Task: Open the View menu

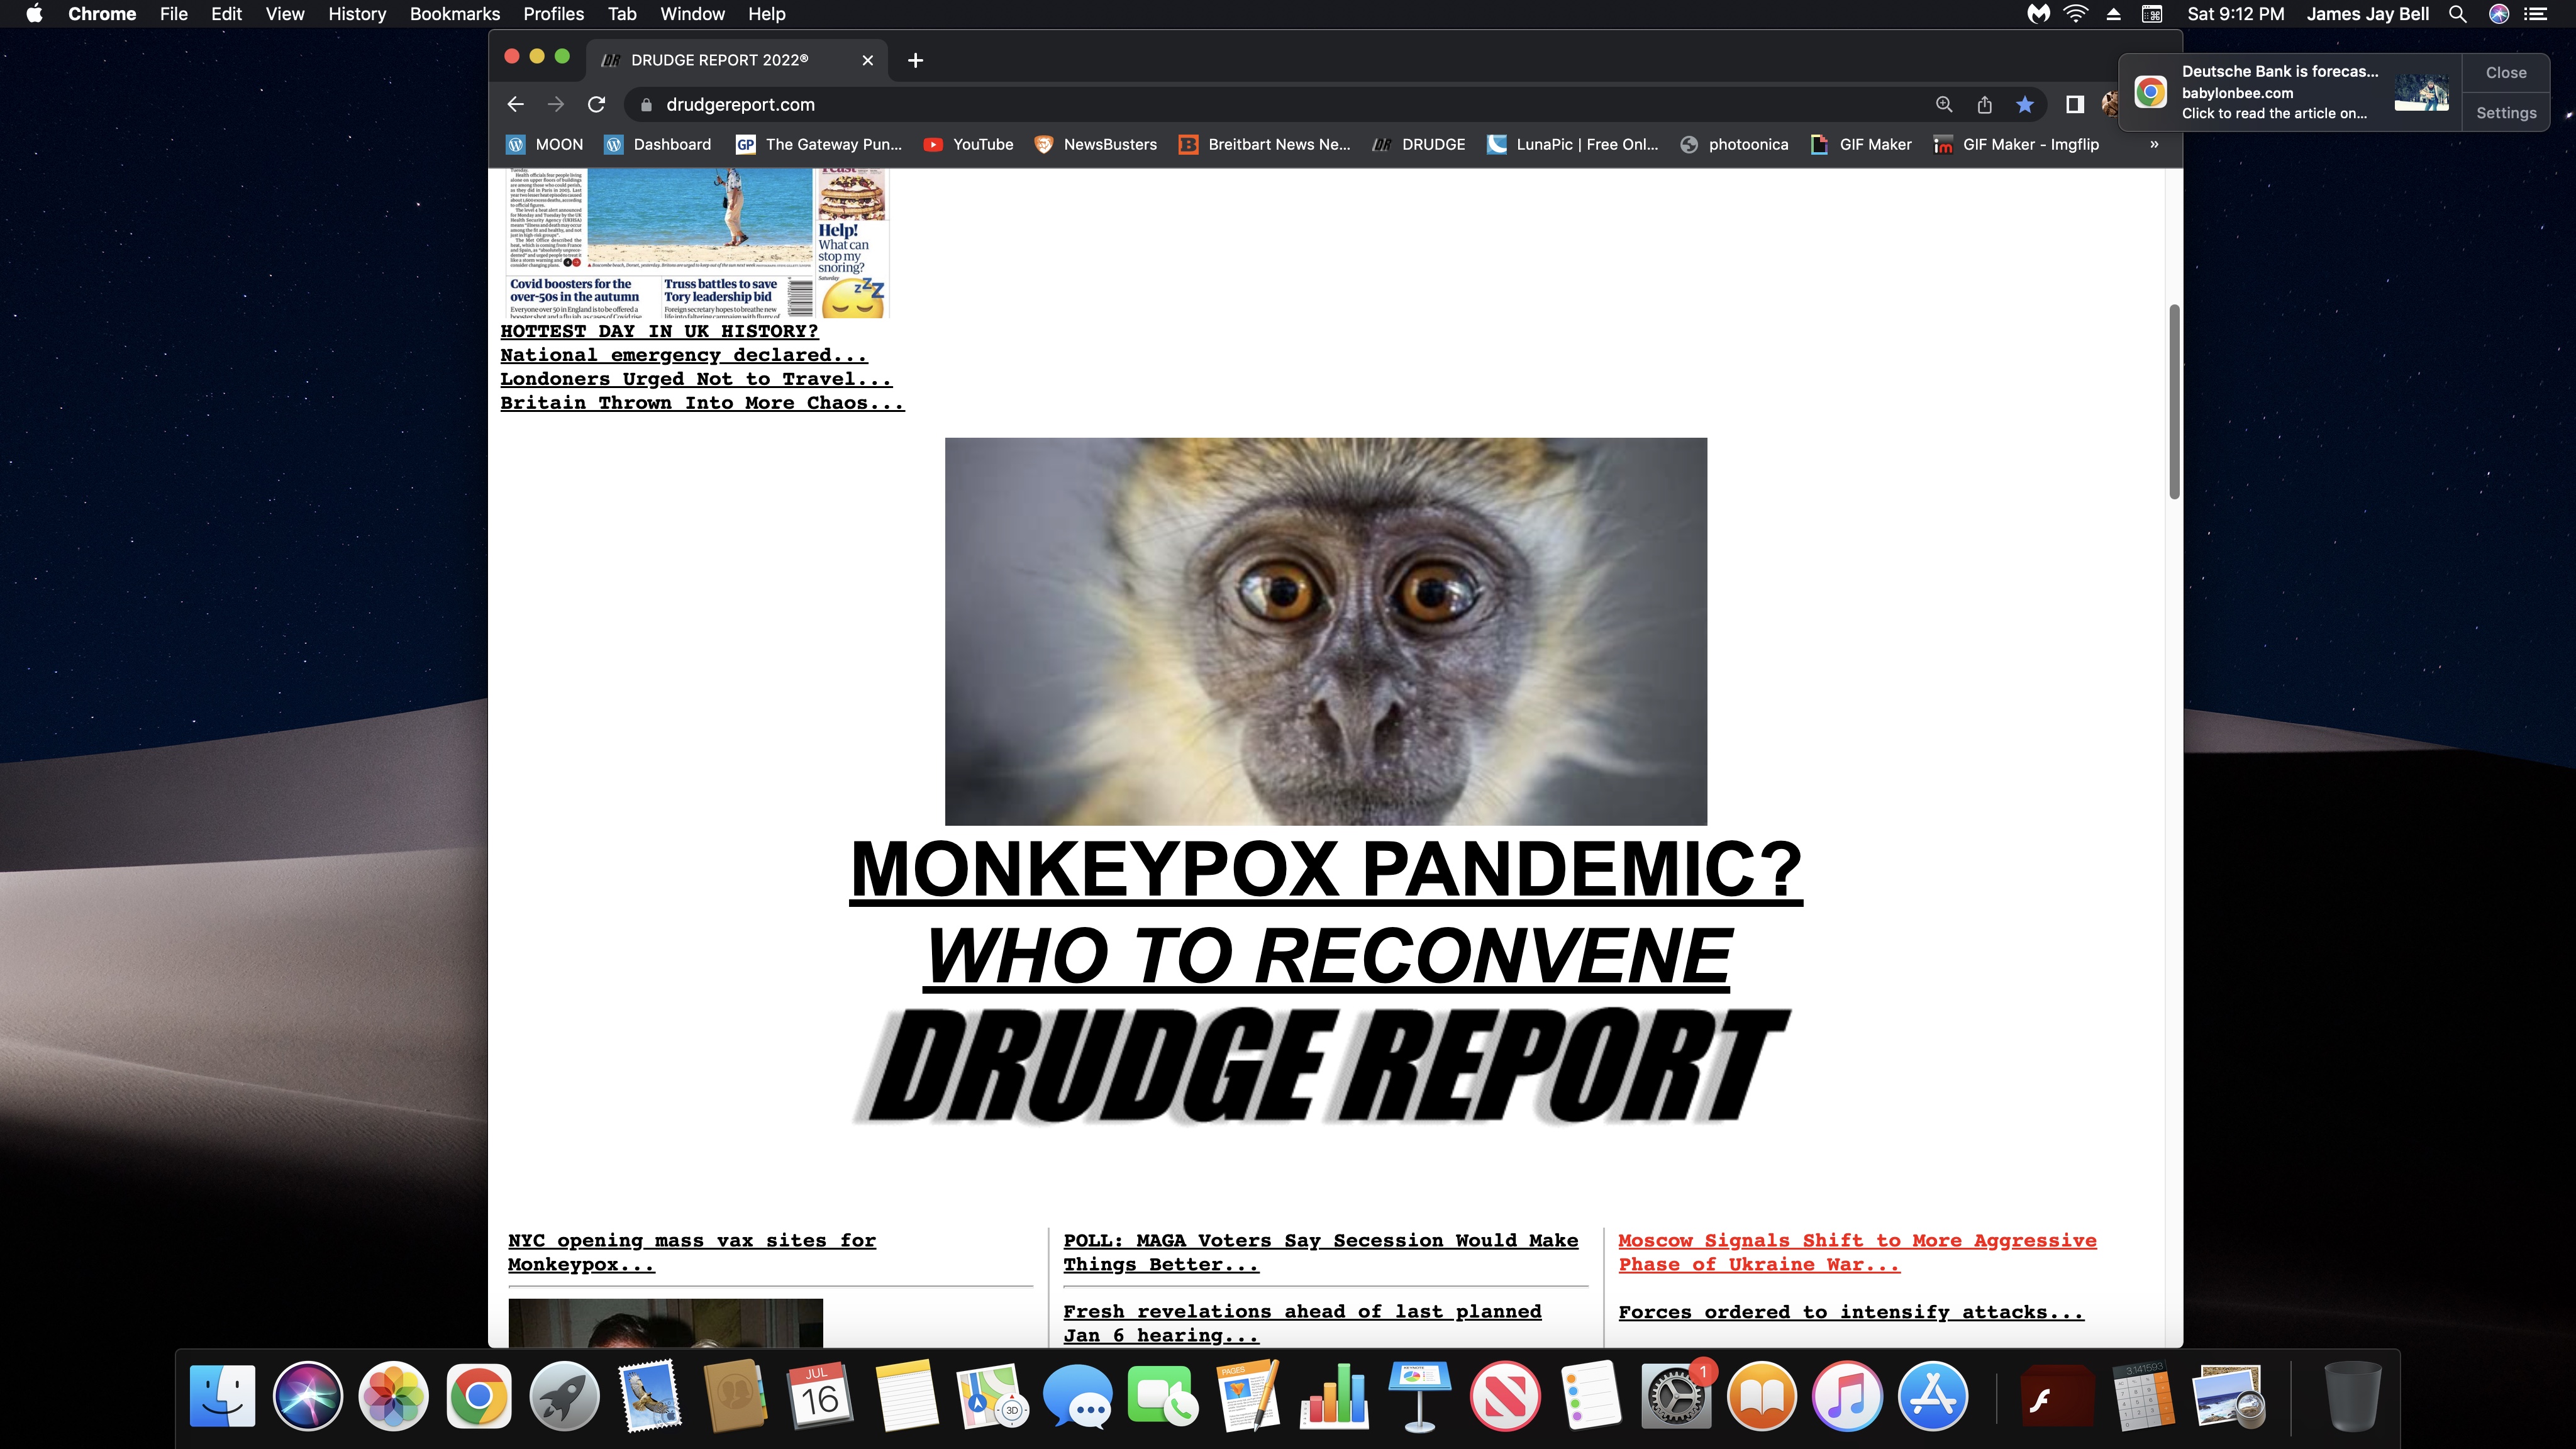Action: tap(285, 14)
